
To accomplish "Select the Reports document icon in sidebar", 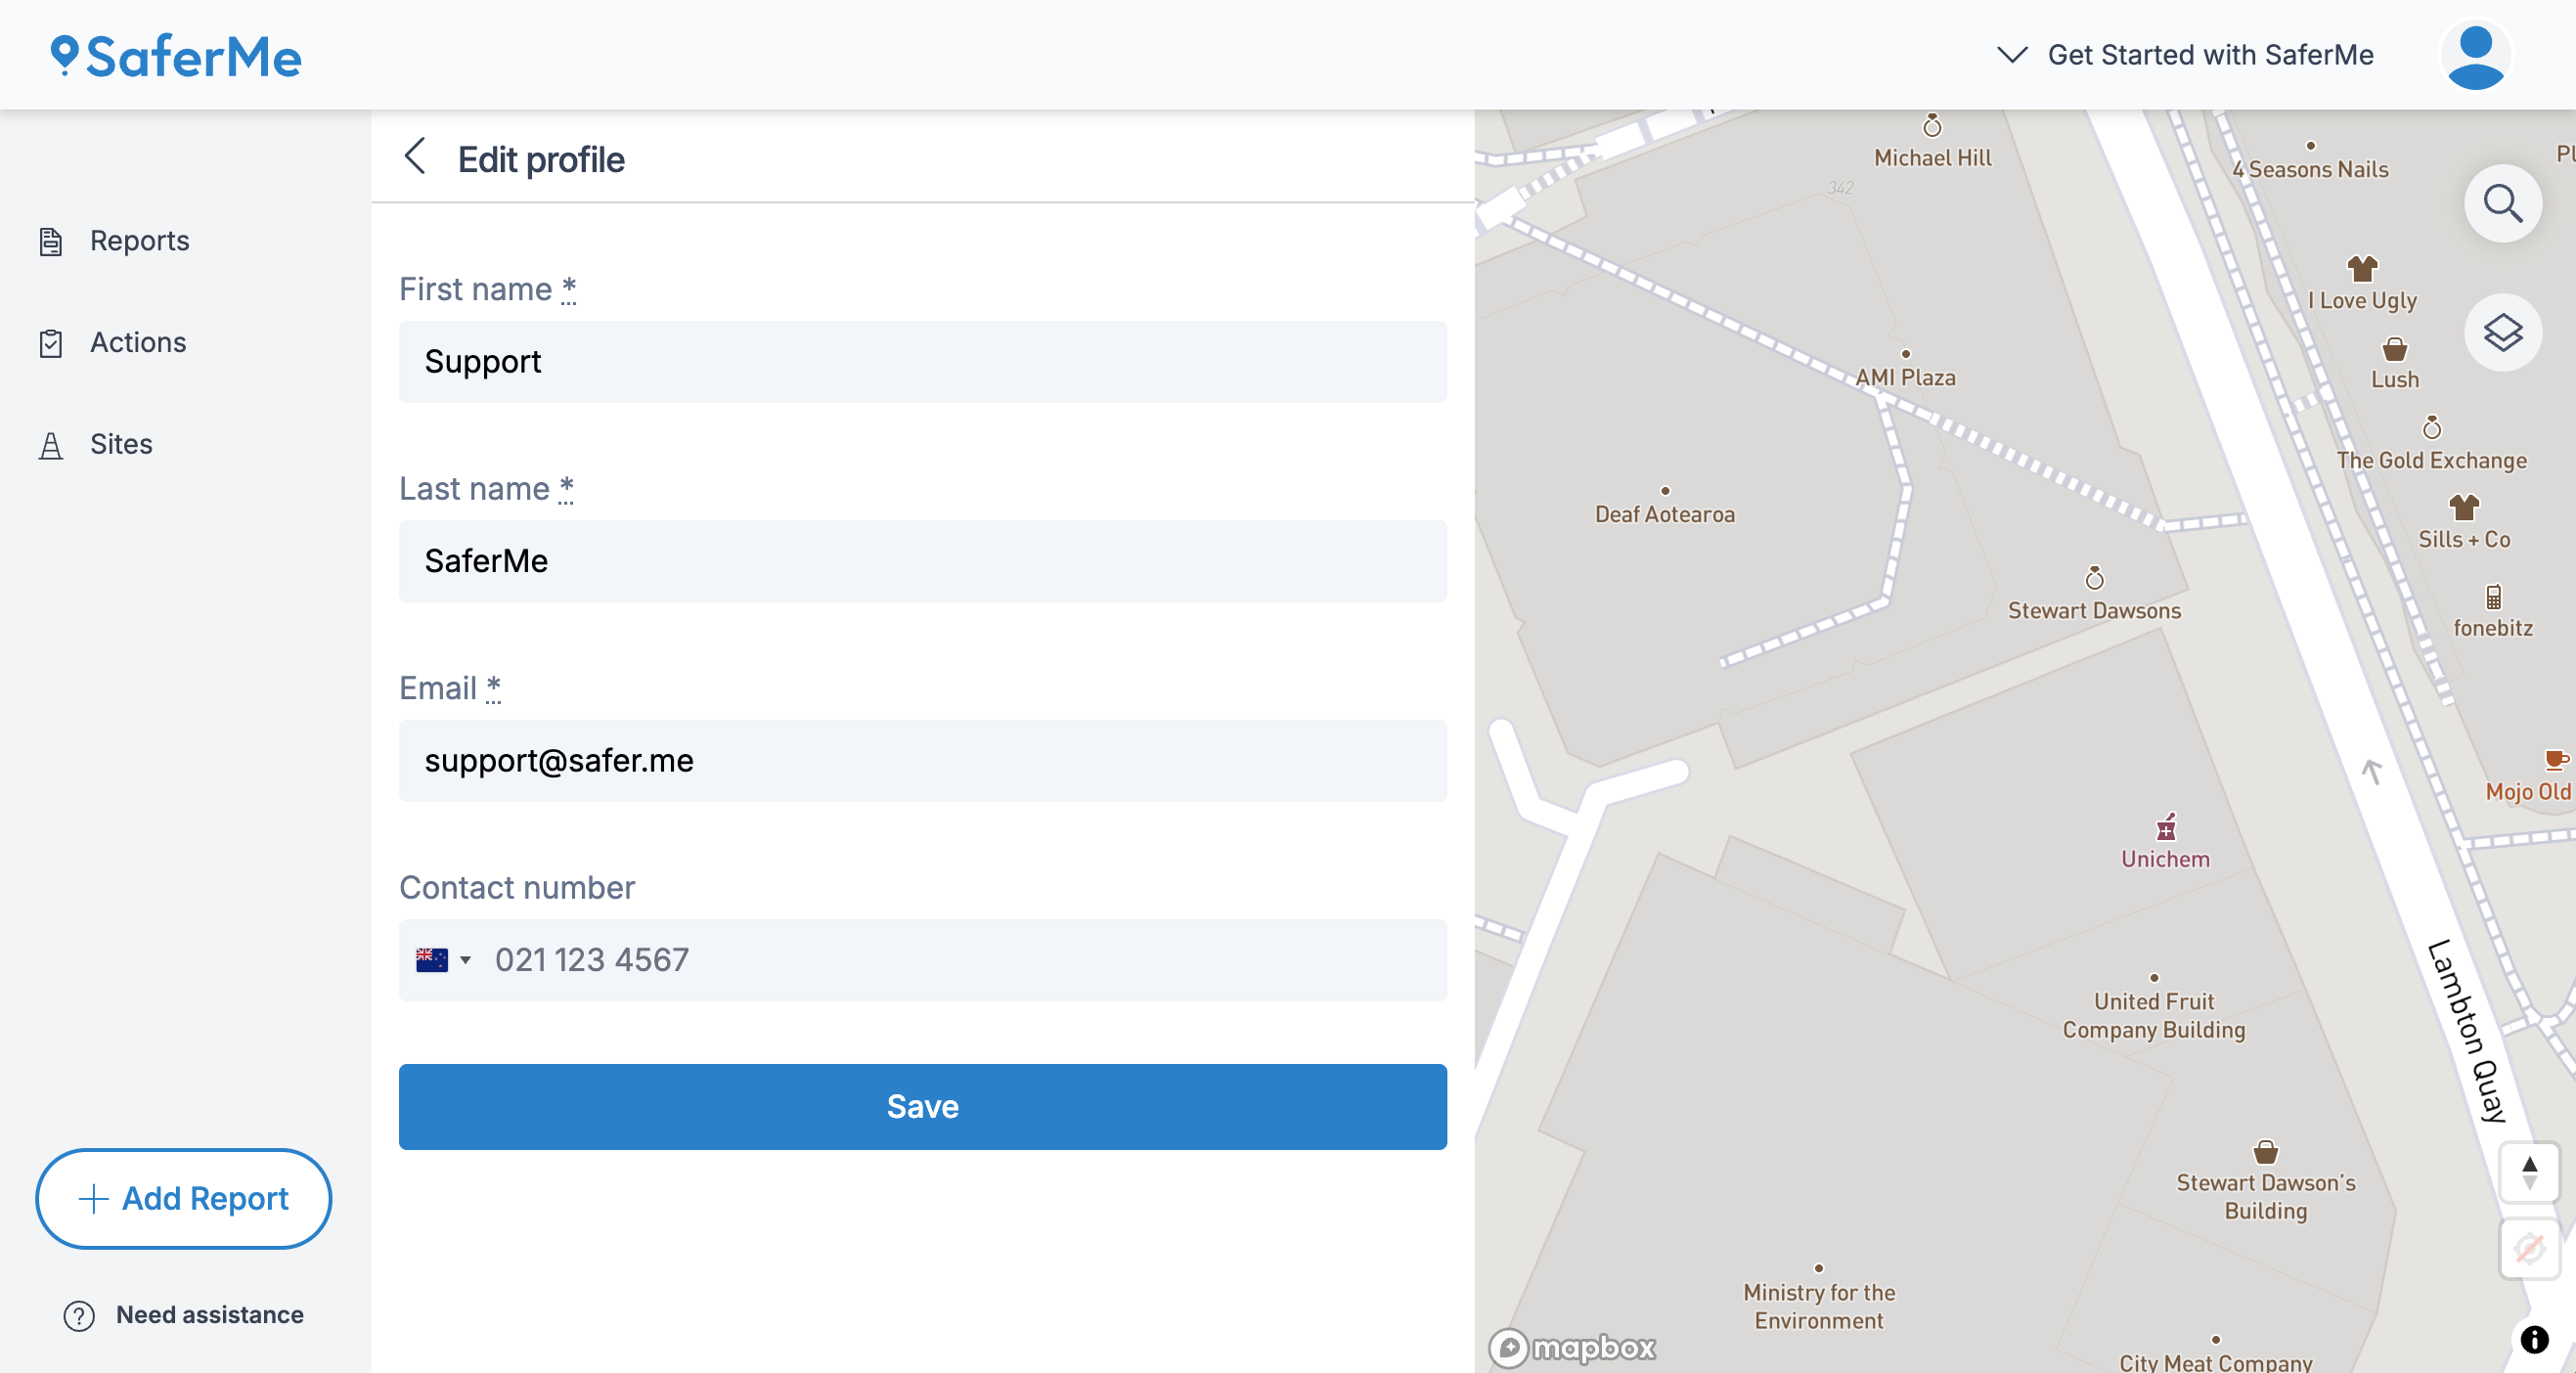I will [51, 240].
